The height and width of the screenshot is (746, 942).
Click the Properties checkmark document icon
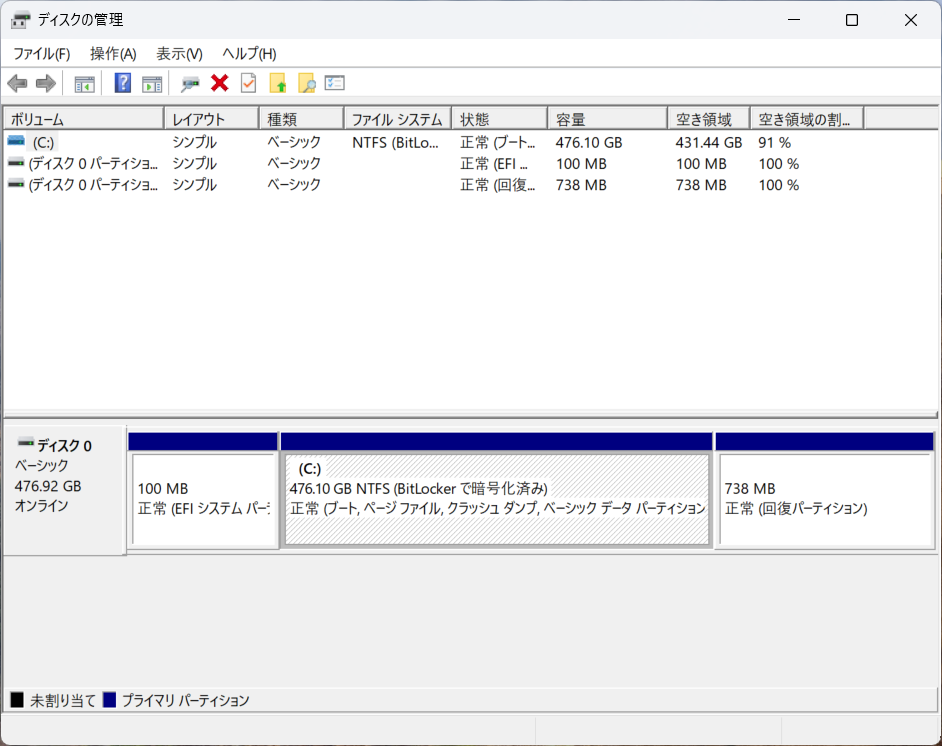248,83
